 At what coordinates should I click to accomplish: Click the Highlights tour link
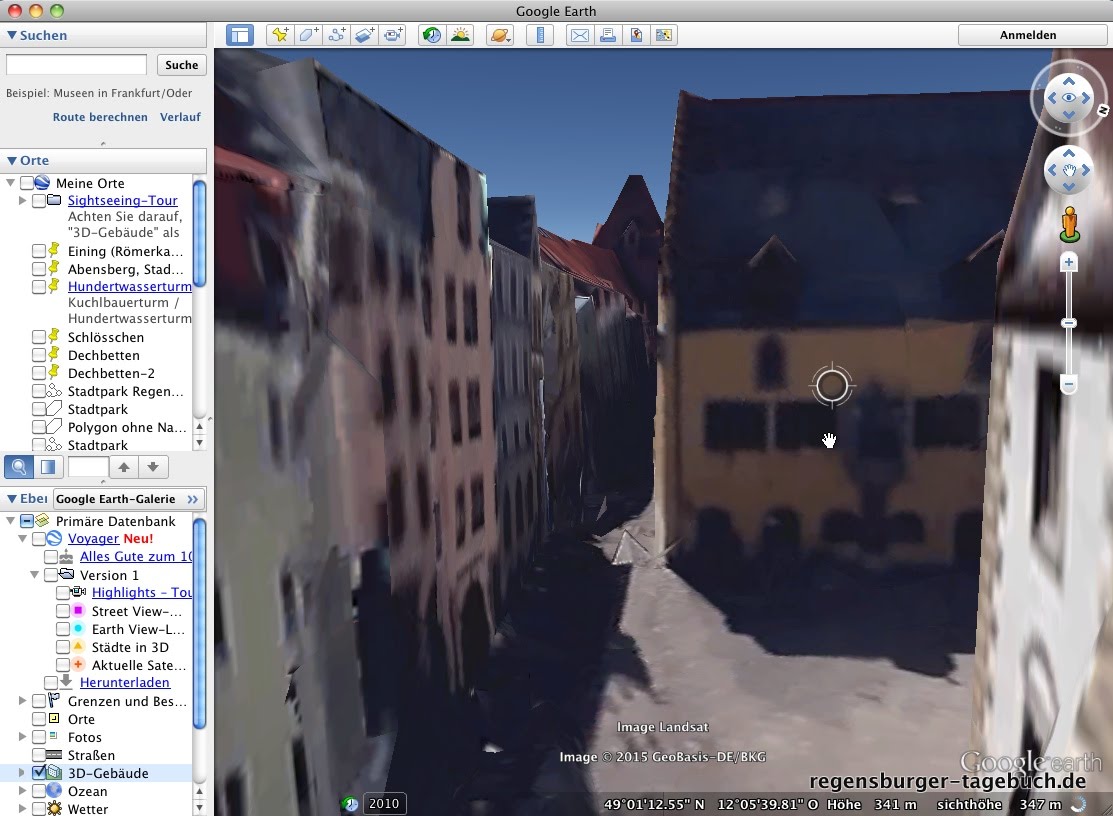pos(142,592)
